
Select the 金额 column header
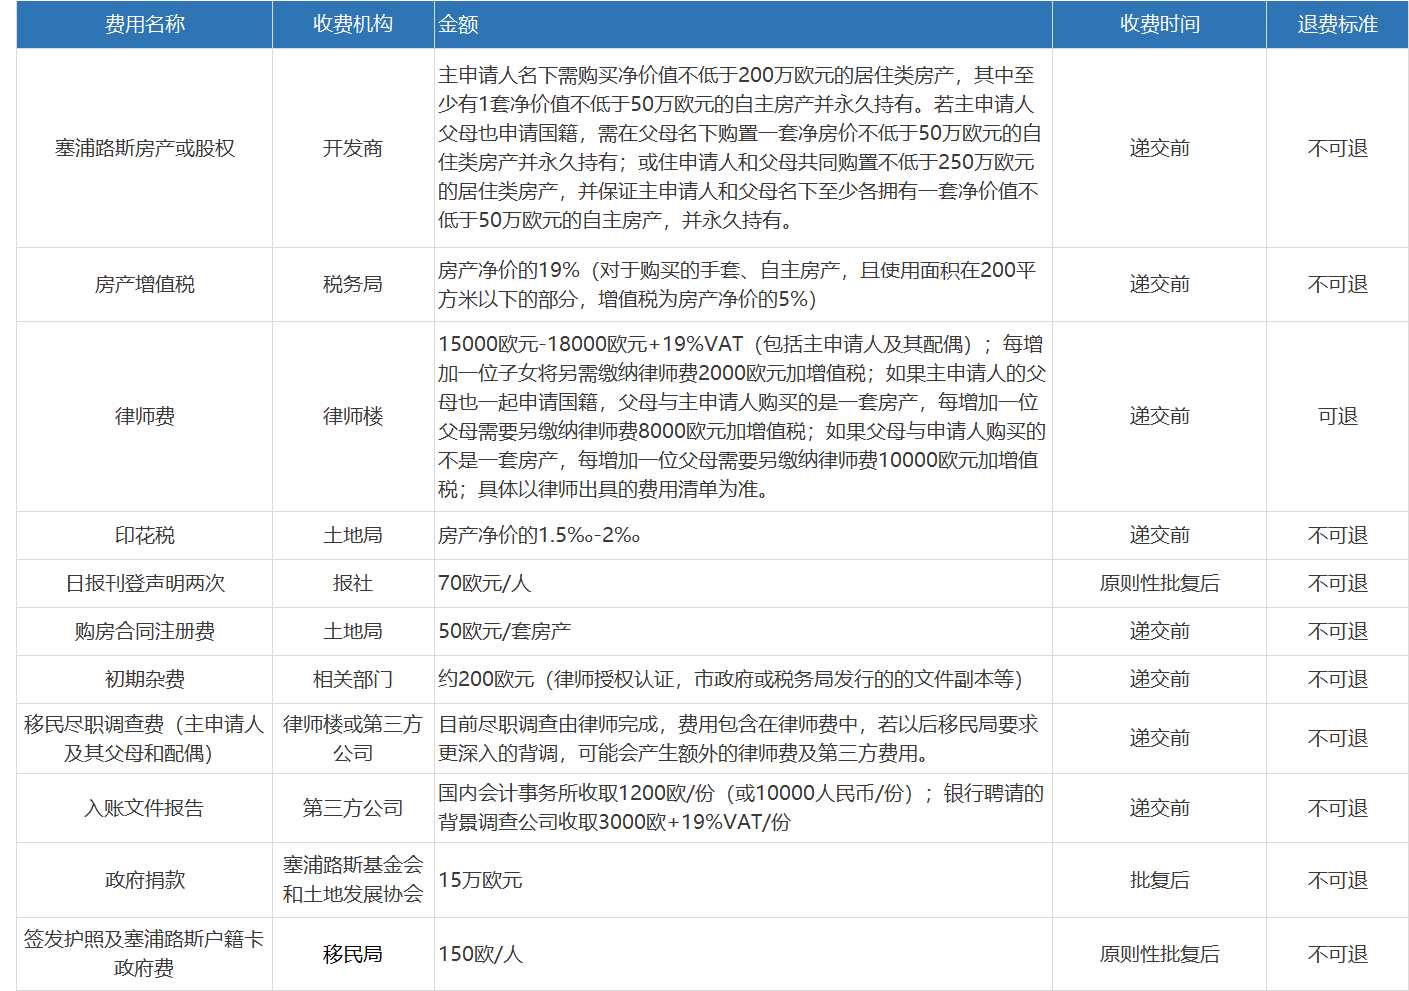(459, 24)
